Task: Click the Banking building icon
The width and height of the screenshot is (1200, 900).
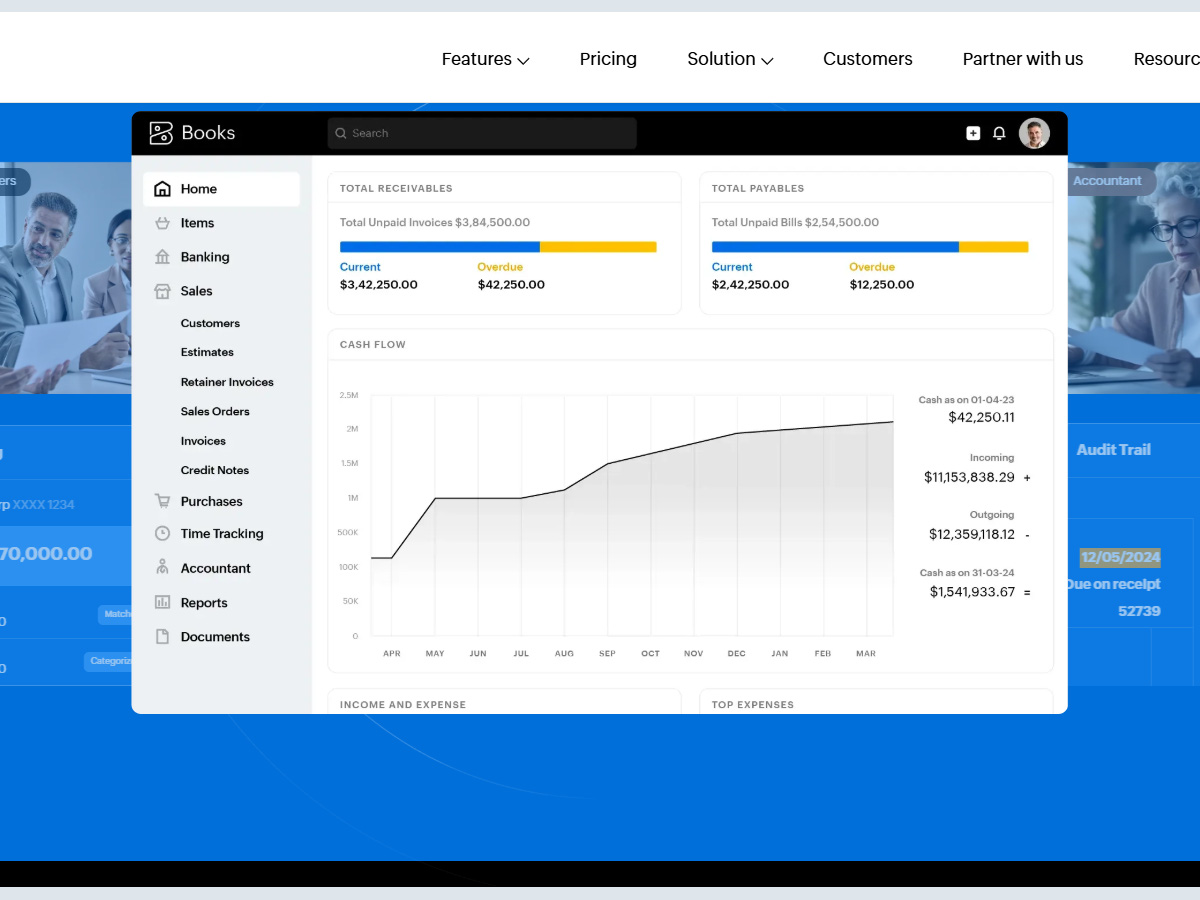Action: coord(162,257)
